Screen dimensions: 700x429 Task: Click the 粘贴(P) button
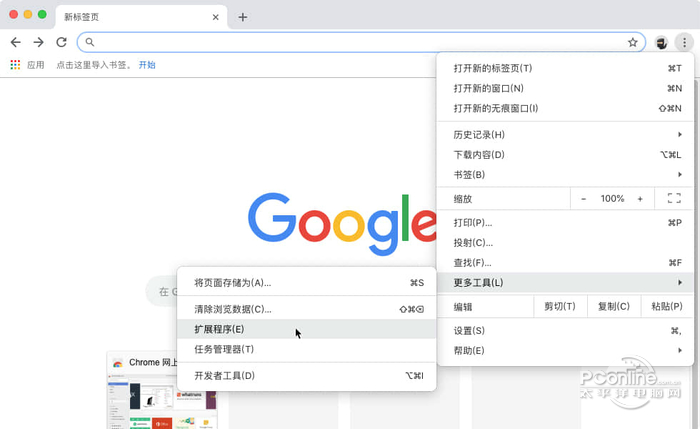[667, 307]
